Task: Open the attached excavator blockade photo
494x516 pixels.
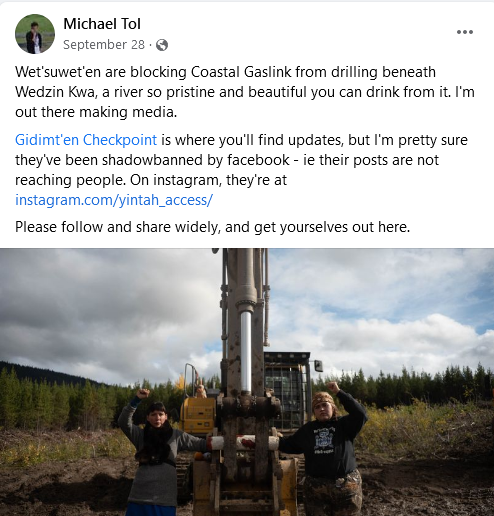Action: point(247,382)
